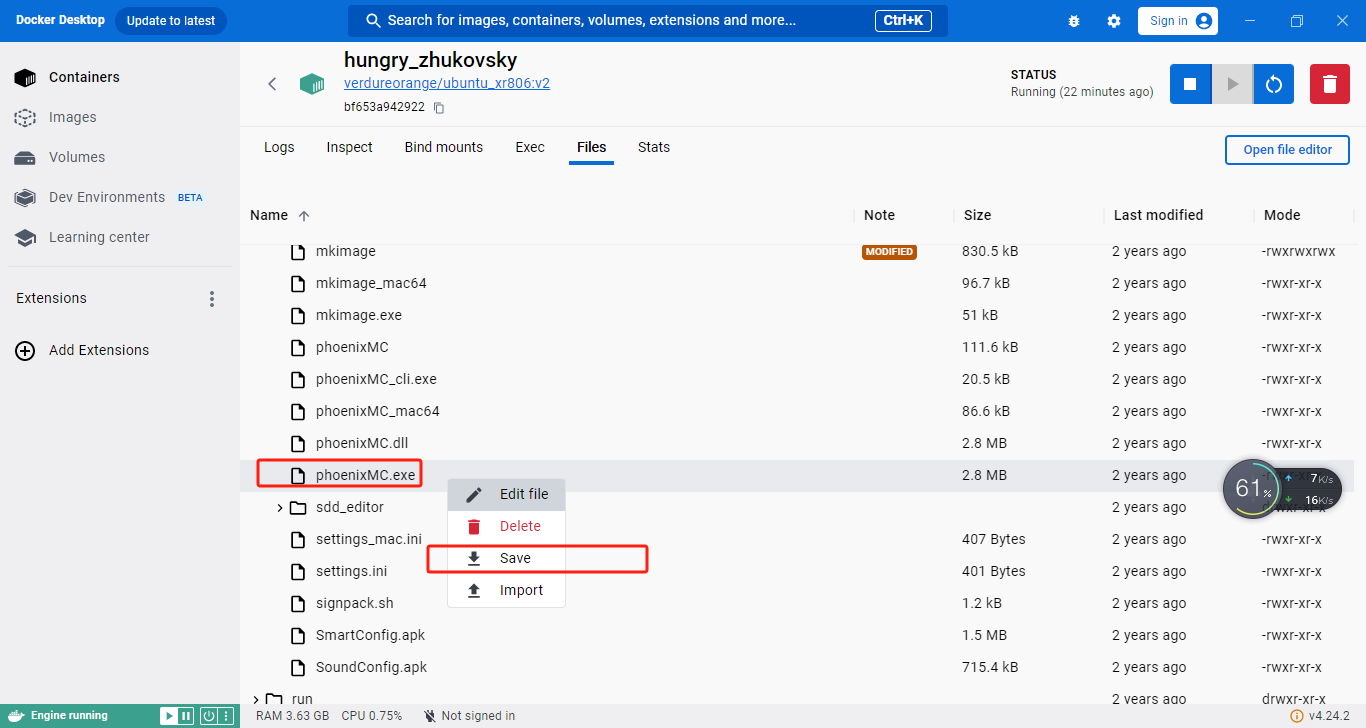This screenshot has height=728, width=1366.
Task: Click the Mode column header
Action: click(x=1282, y=215)
